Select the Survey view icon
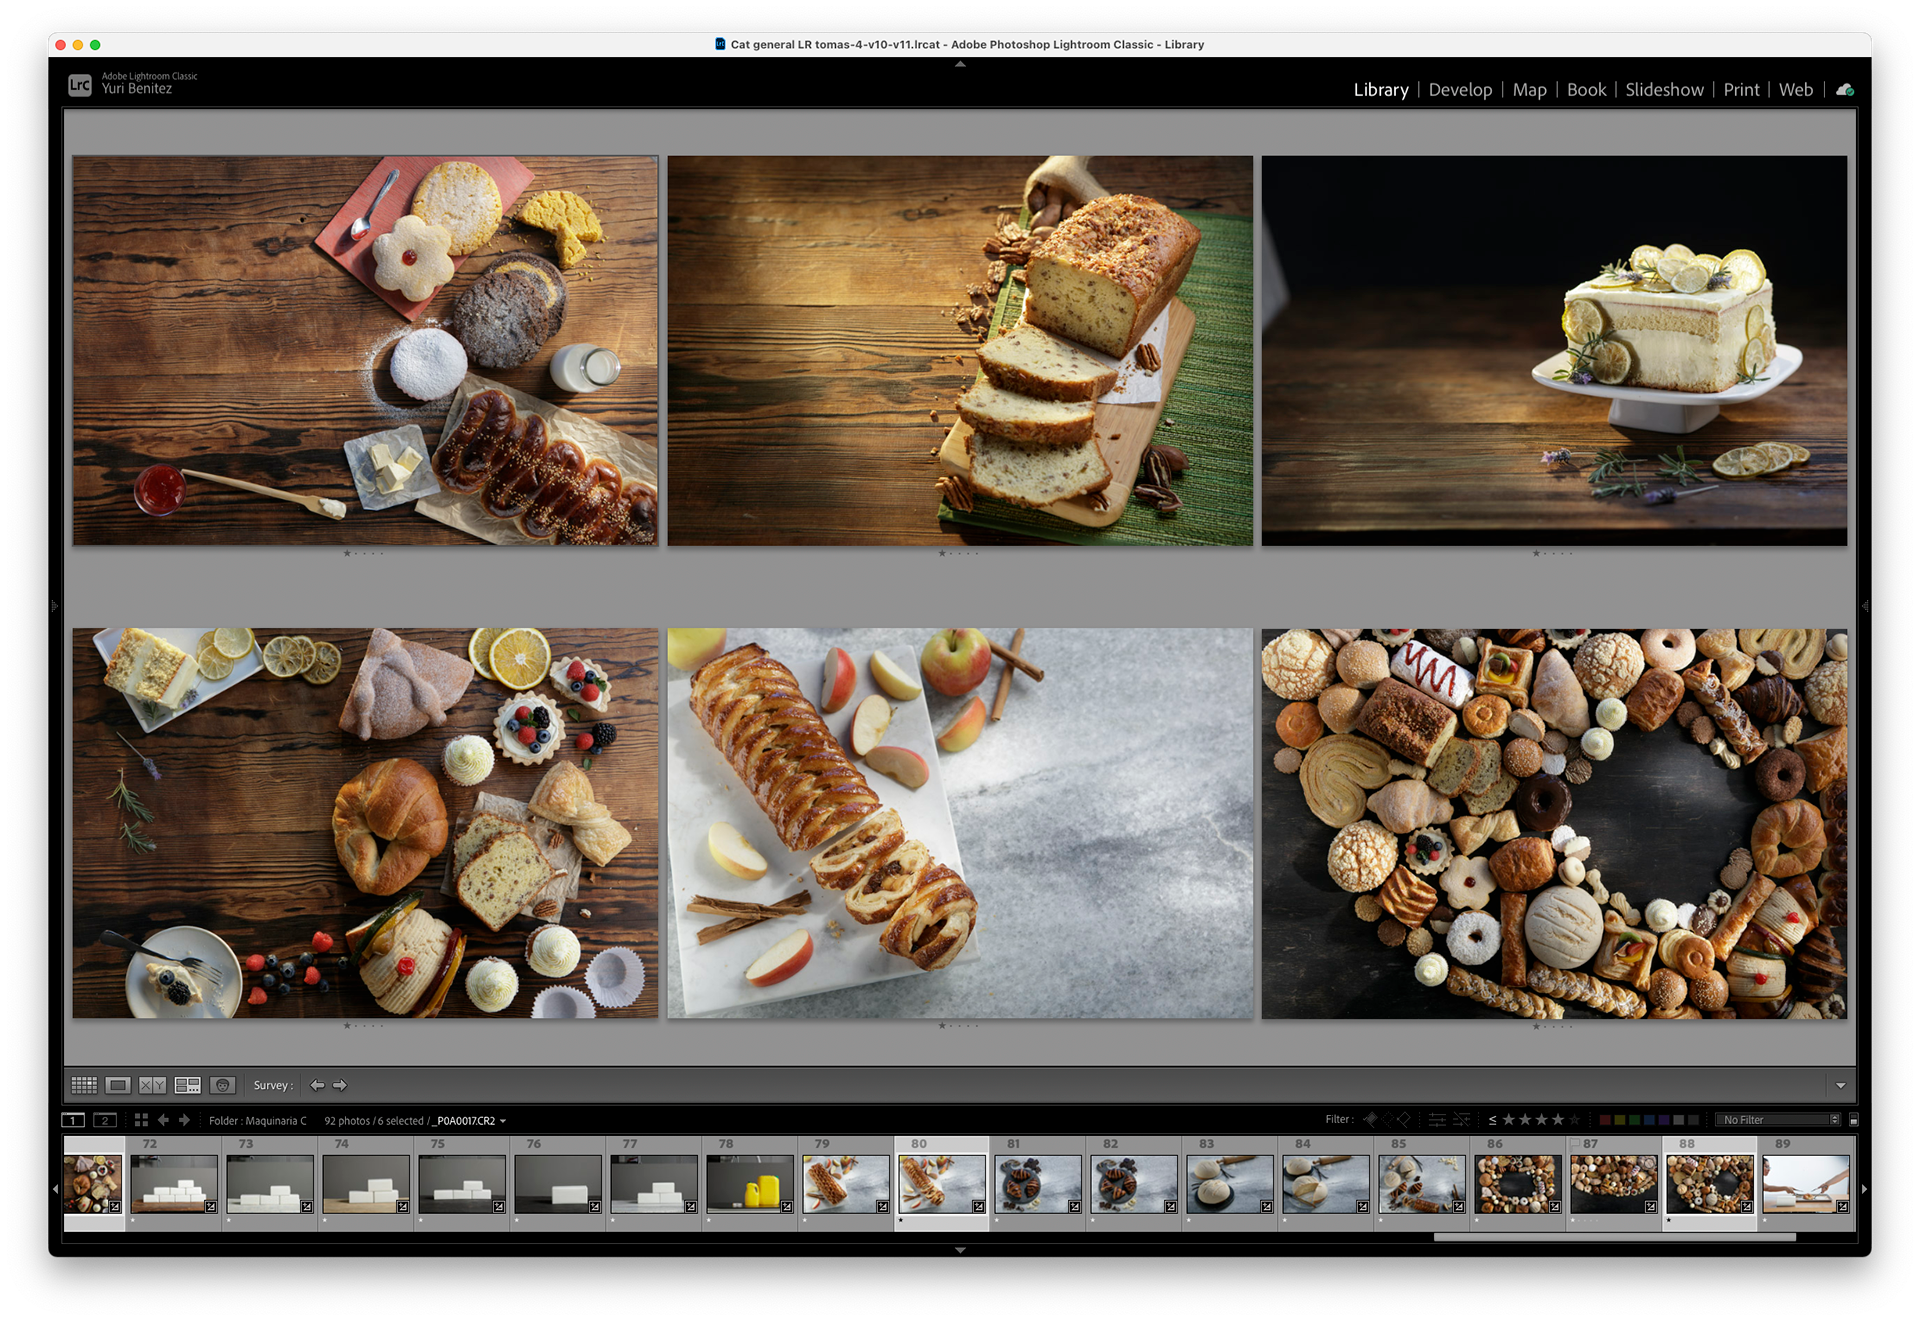This screenshot has height=1321, width=1920. click(x=187, y=1085)
